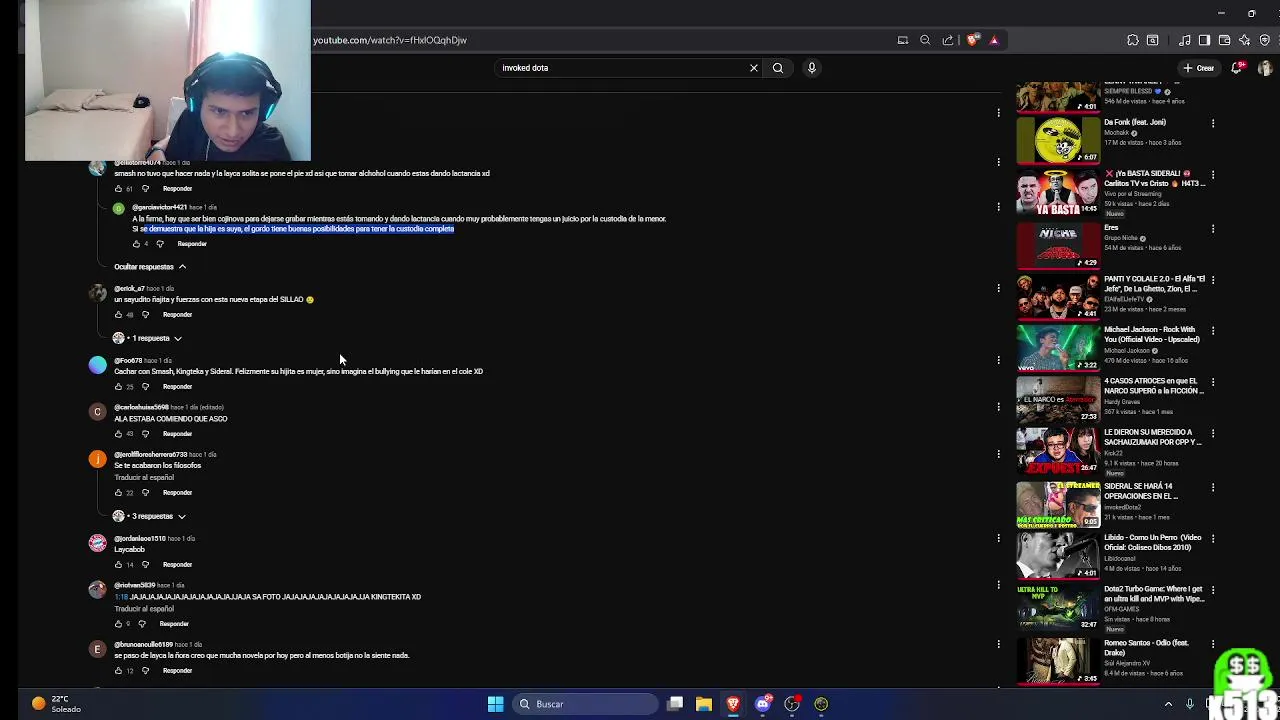1280x720 pixels.
Task: Open the browser extensions puzzle icon
Action: pos(1133,40)
